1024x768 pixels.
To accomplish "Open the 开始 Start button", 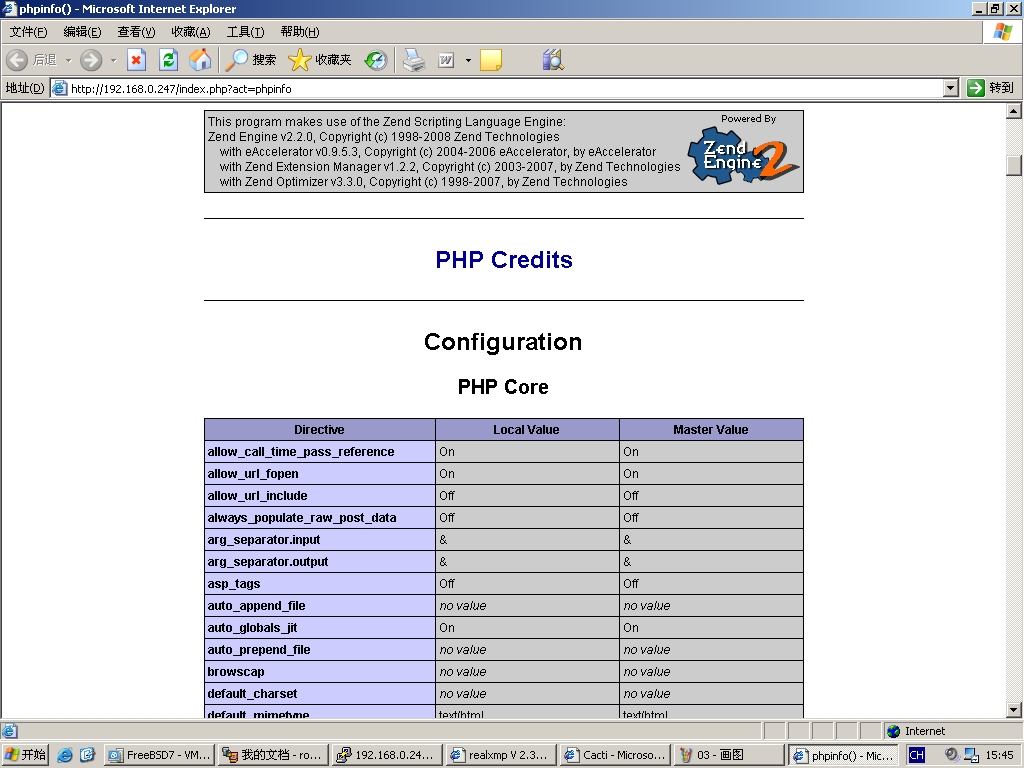I will (25, 755).
